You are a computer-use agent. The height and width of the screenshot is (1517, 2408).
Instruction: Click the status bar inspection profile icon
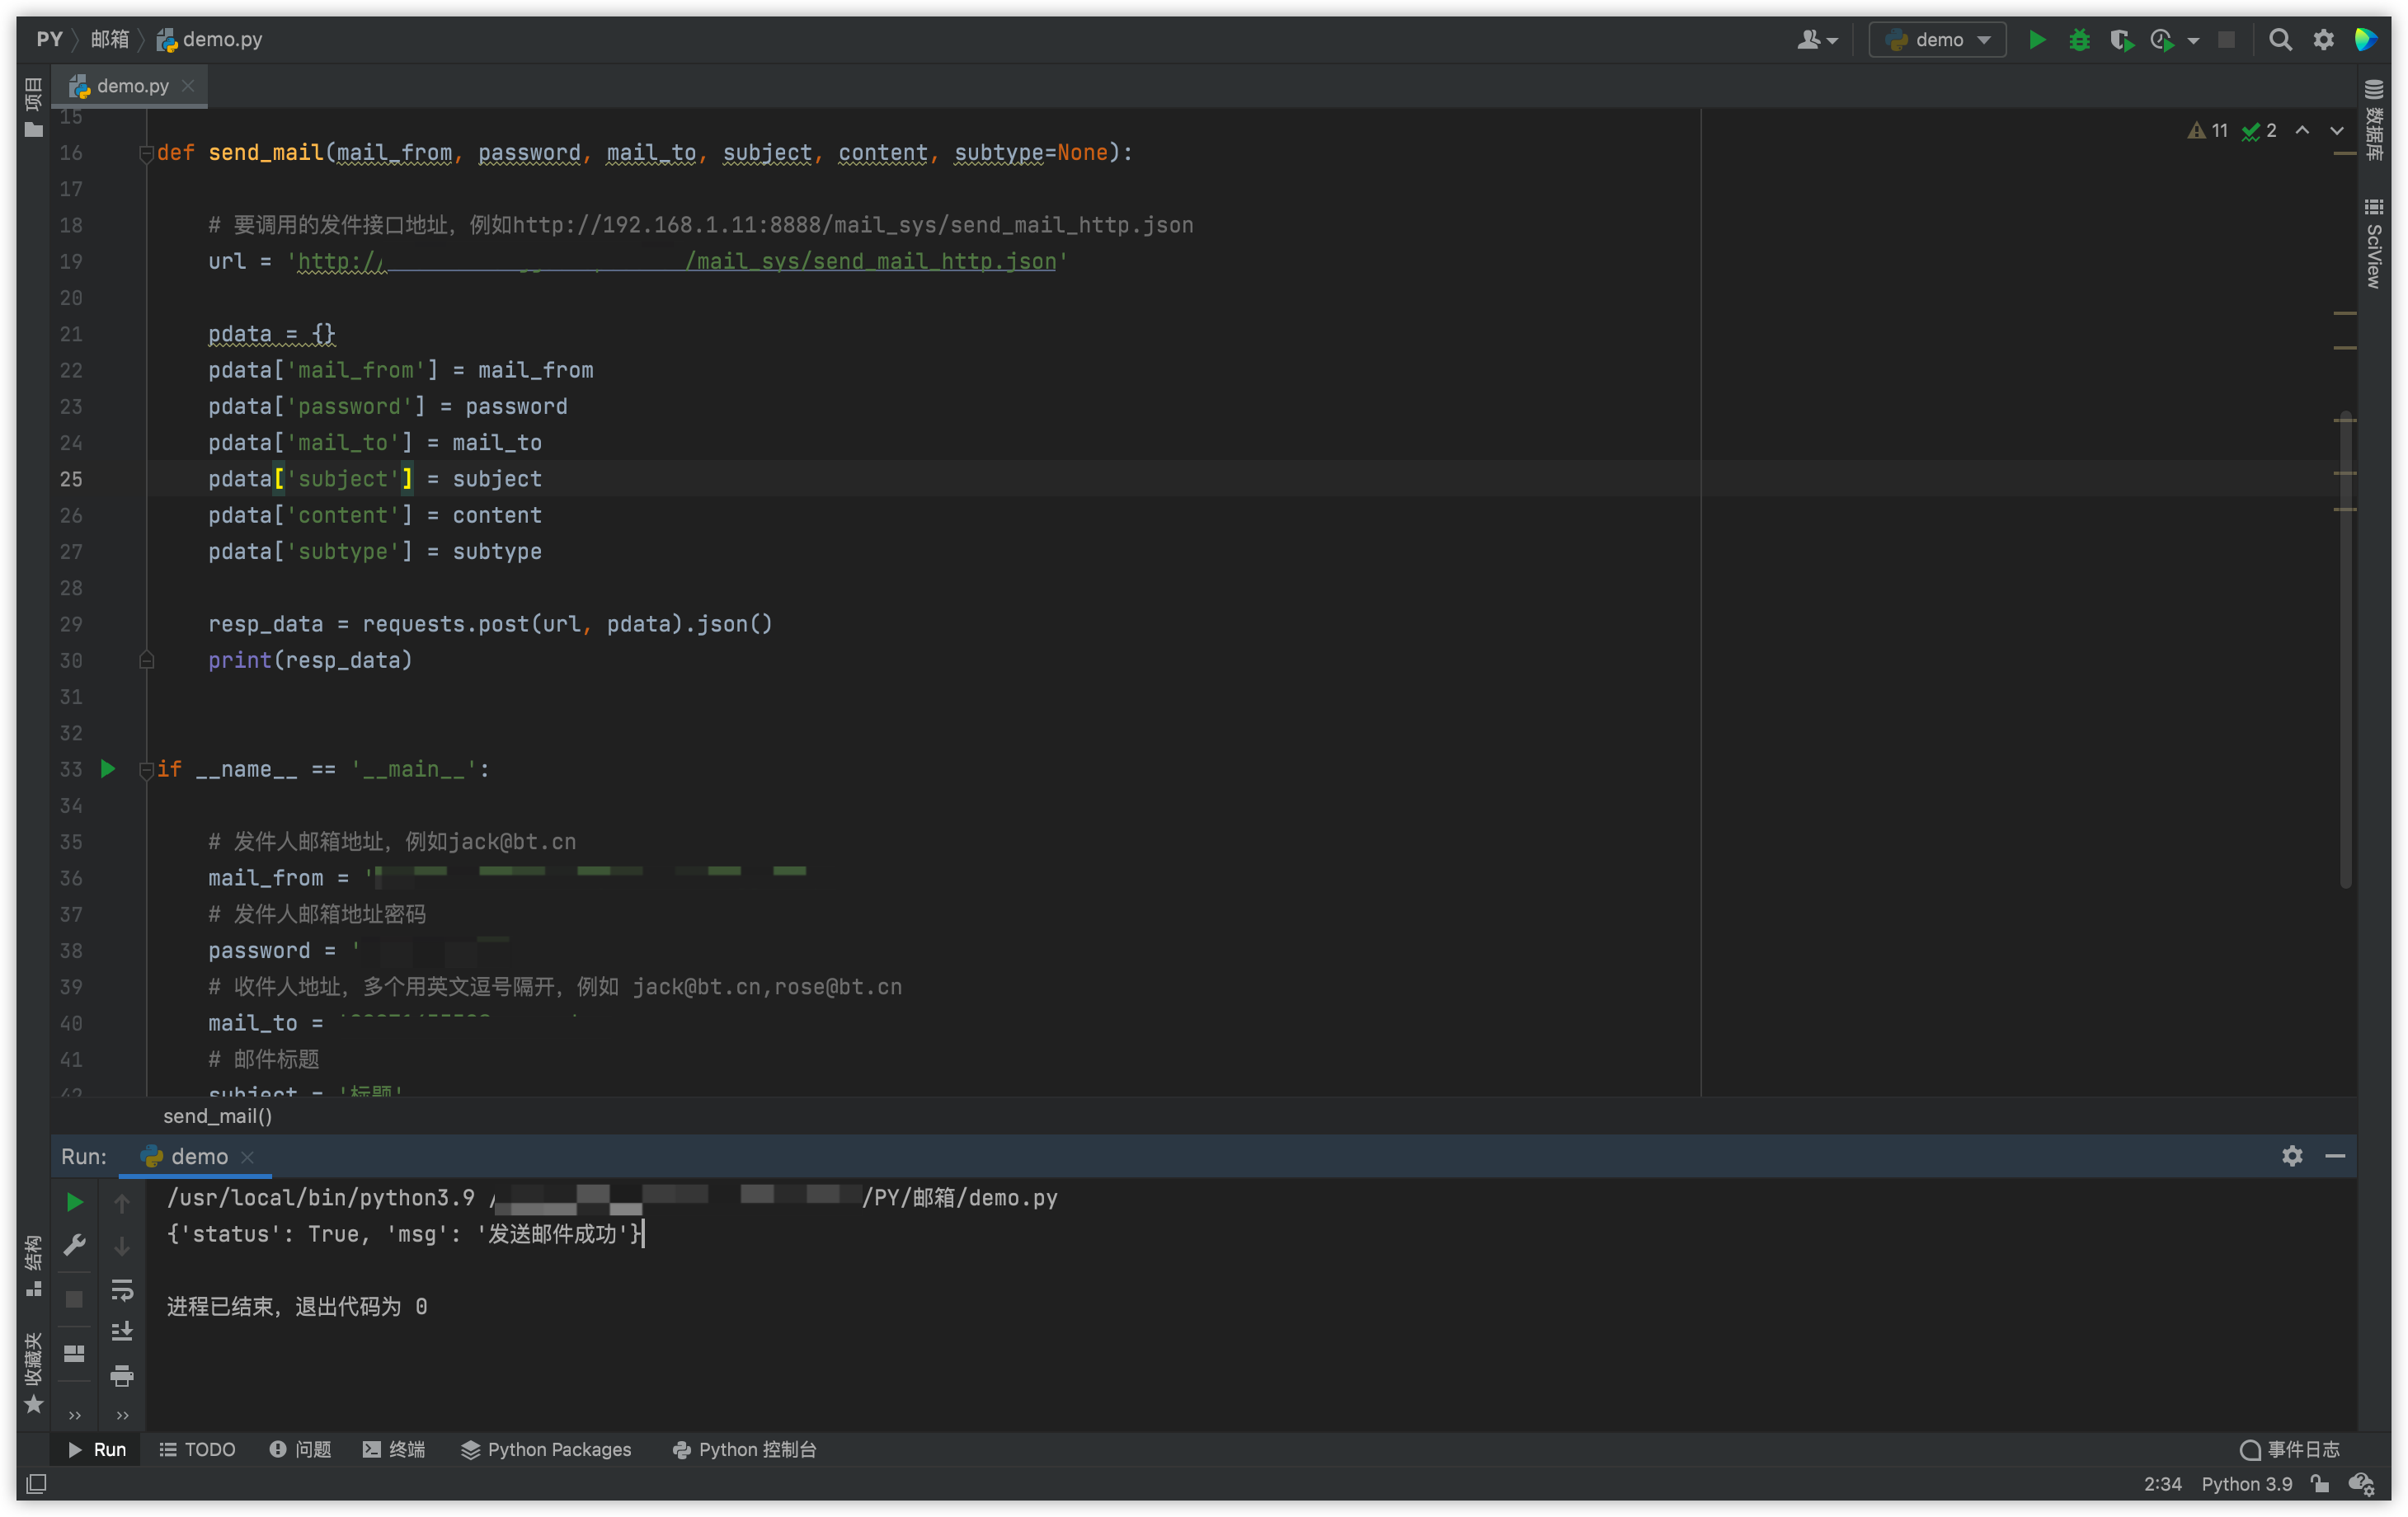(x=2362, y=1484)
